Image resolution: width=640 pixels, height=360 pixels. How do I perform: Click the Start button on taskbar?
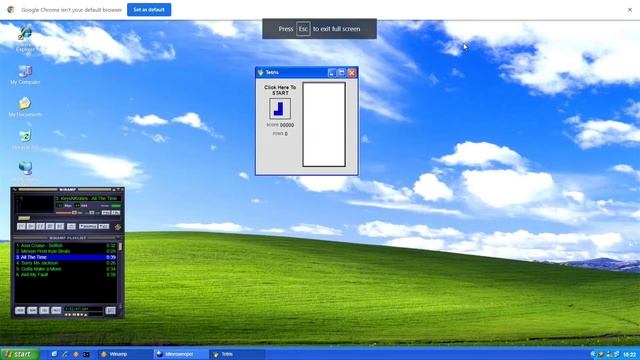tap(20, 354)
